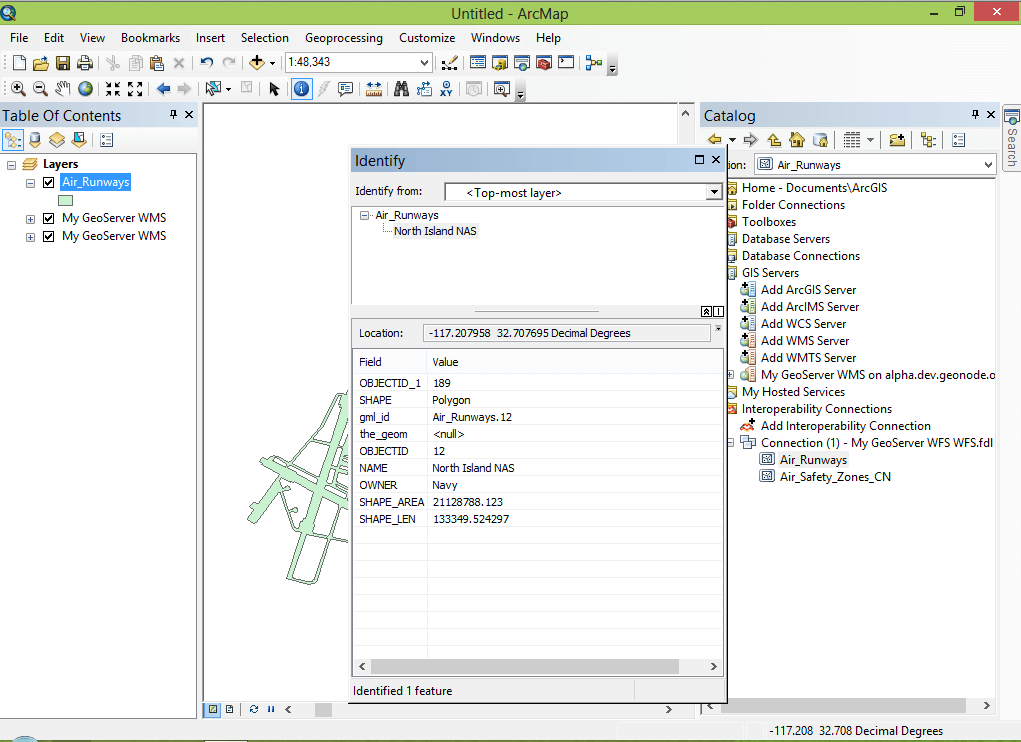Toggle Catalog Contents Panel icon

(x=958, y=140)
